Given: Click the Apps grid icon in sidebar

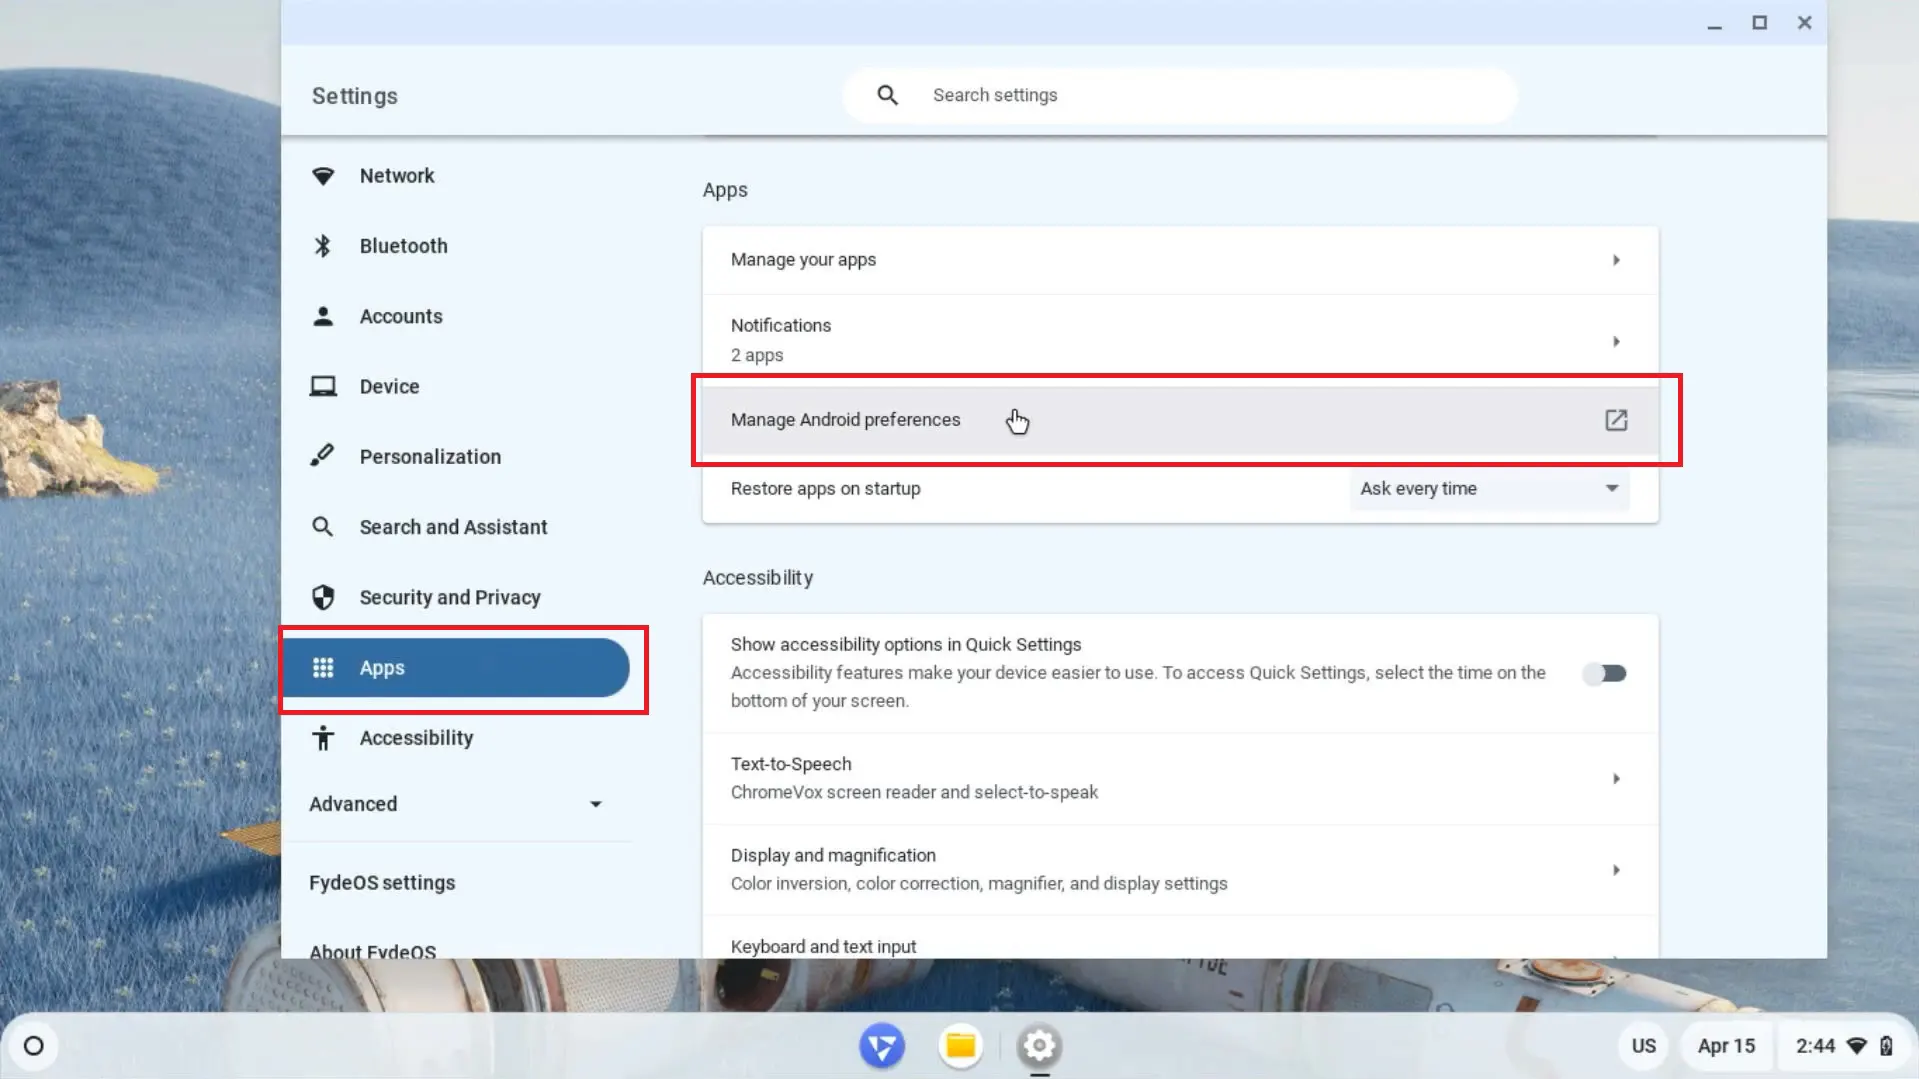Looking at the screenshot, I should tap(323, 667).
